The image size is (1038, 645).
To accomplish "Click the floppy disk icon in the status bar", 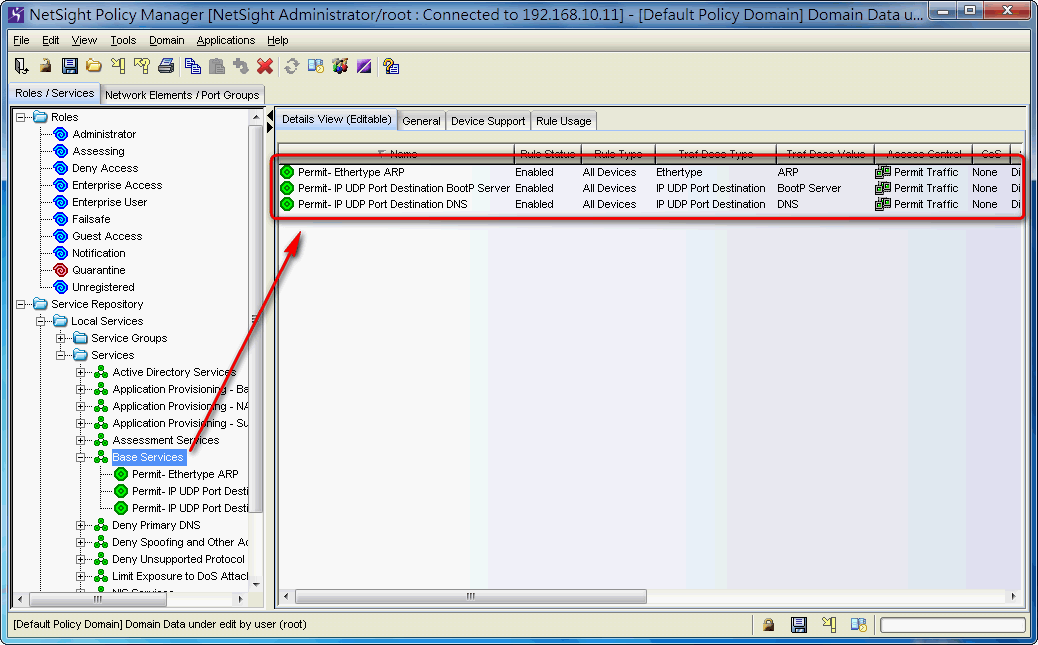I will pyautogui.click(x=799, y=624).
